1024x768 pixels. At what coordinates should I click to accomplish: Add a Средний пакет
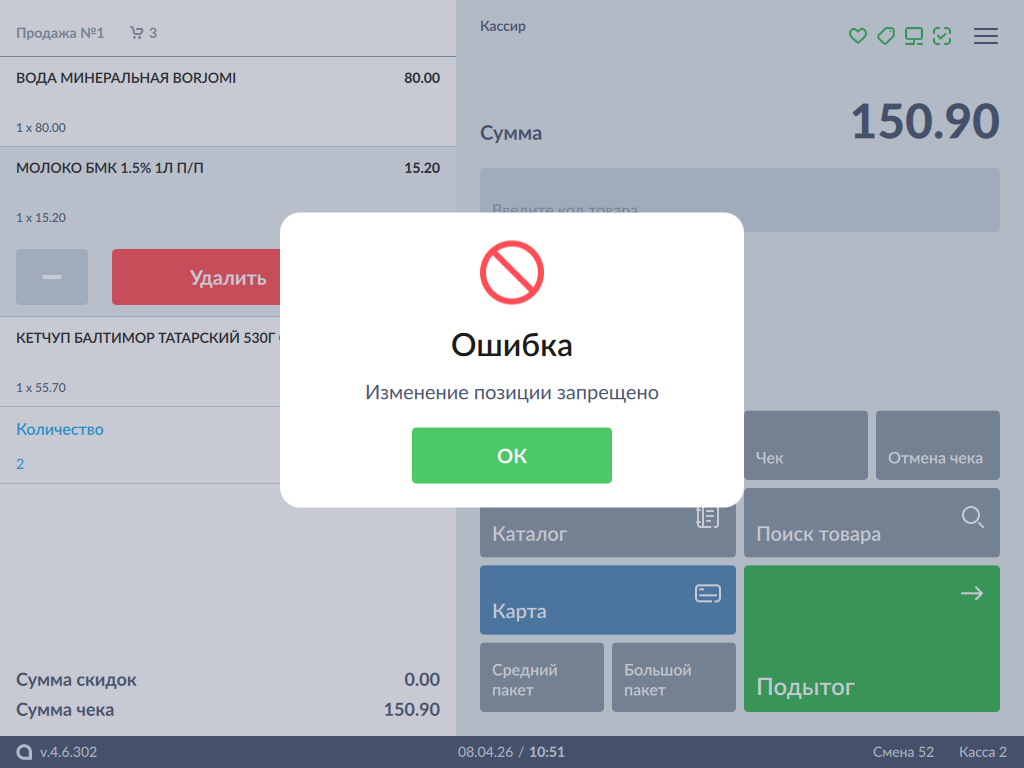(542, 677)
